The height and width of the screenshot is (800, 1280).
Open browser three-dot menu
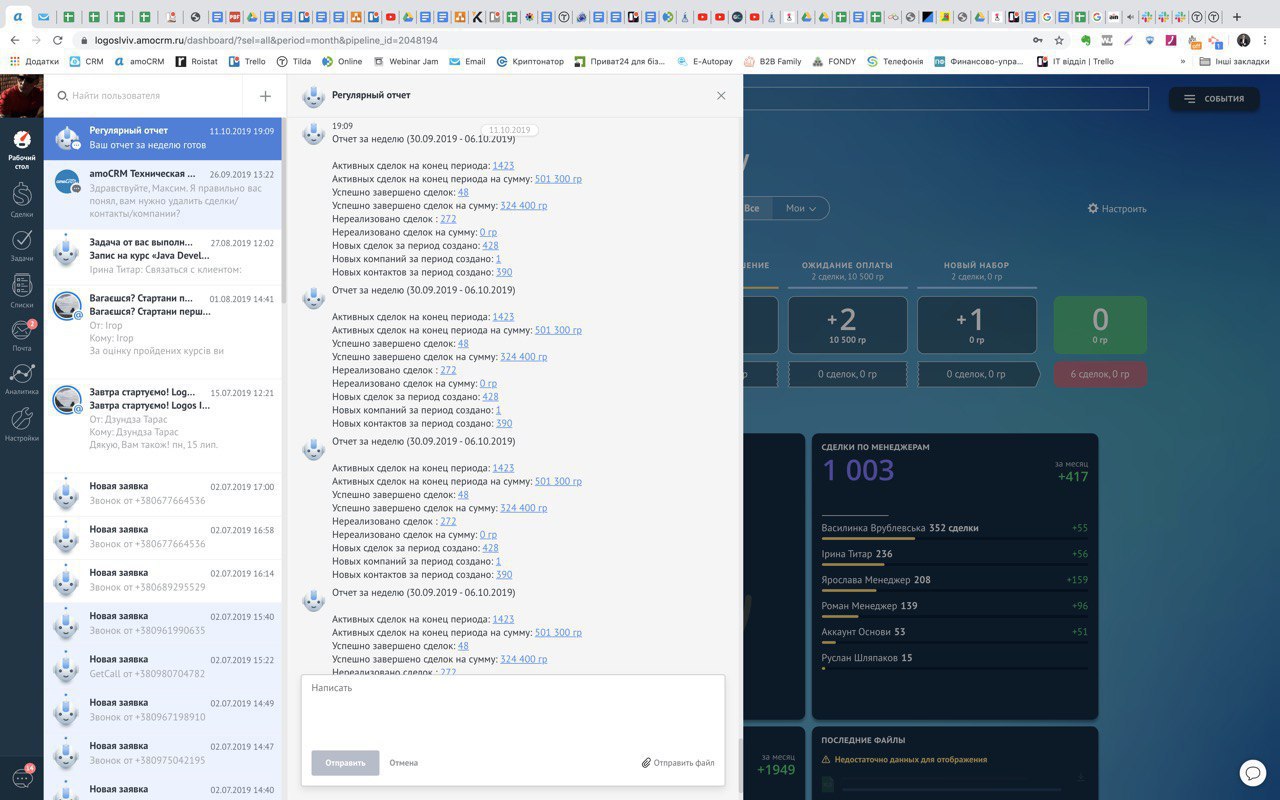click(x=1265, y=40)
